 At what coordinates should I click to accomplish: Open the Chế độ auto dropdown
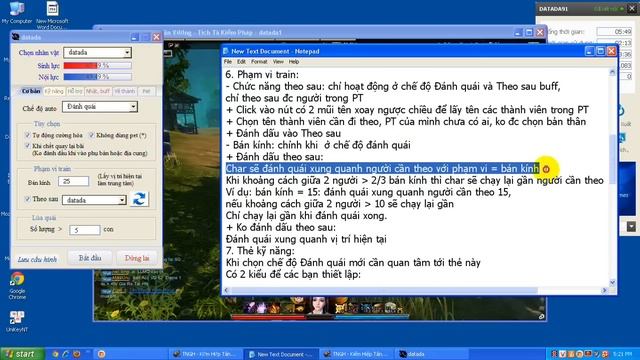133,107
